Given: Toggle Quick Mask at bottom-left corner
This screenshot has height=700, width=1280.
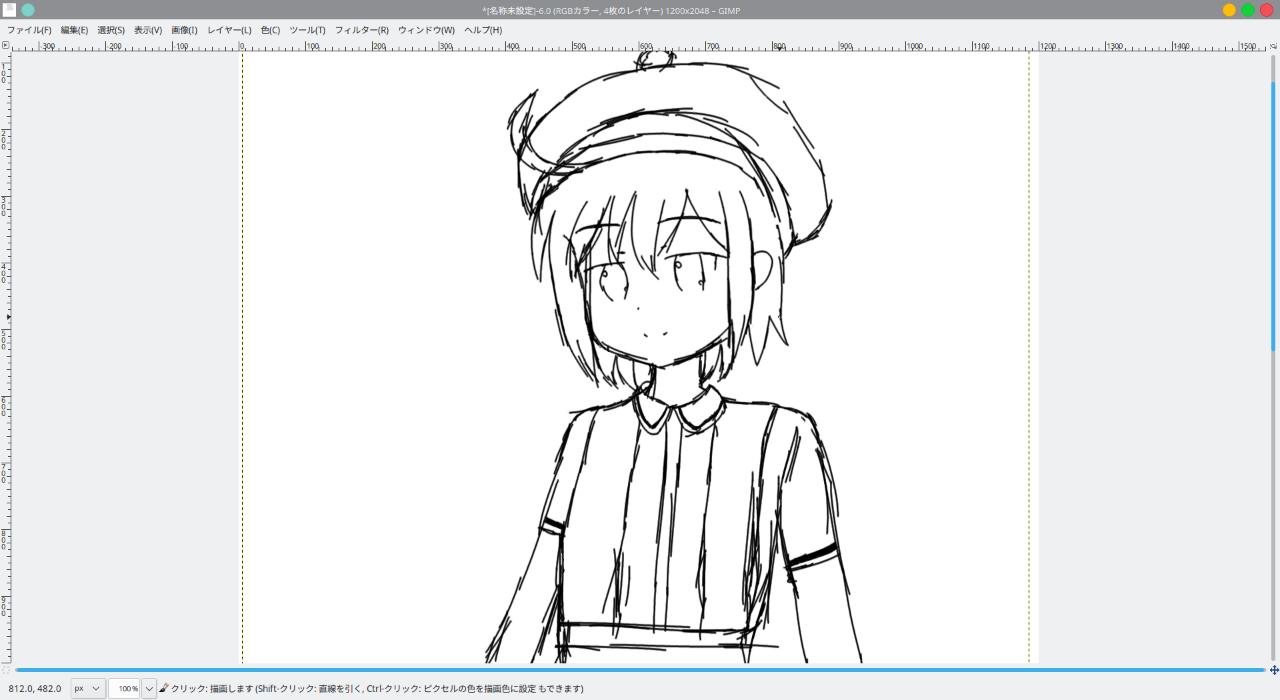Looking at the screenshot, I should [5, 670].
